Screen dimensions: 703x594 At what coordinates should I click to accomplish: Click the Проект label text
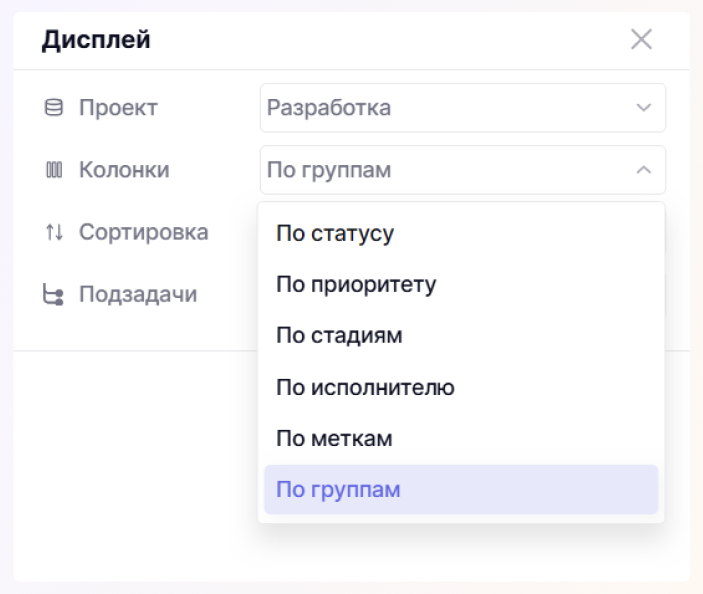(x=118, y=108)
